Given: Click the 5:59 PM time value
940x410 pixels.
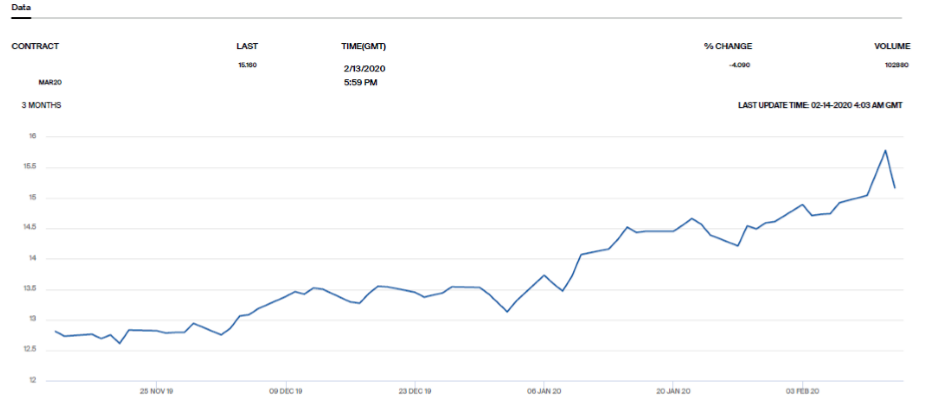Looking at the screenshot, I should click(x=360, y=82).
